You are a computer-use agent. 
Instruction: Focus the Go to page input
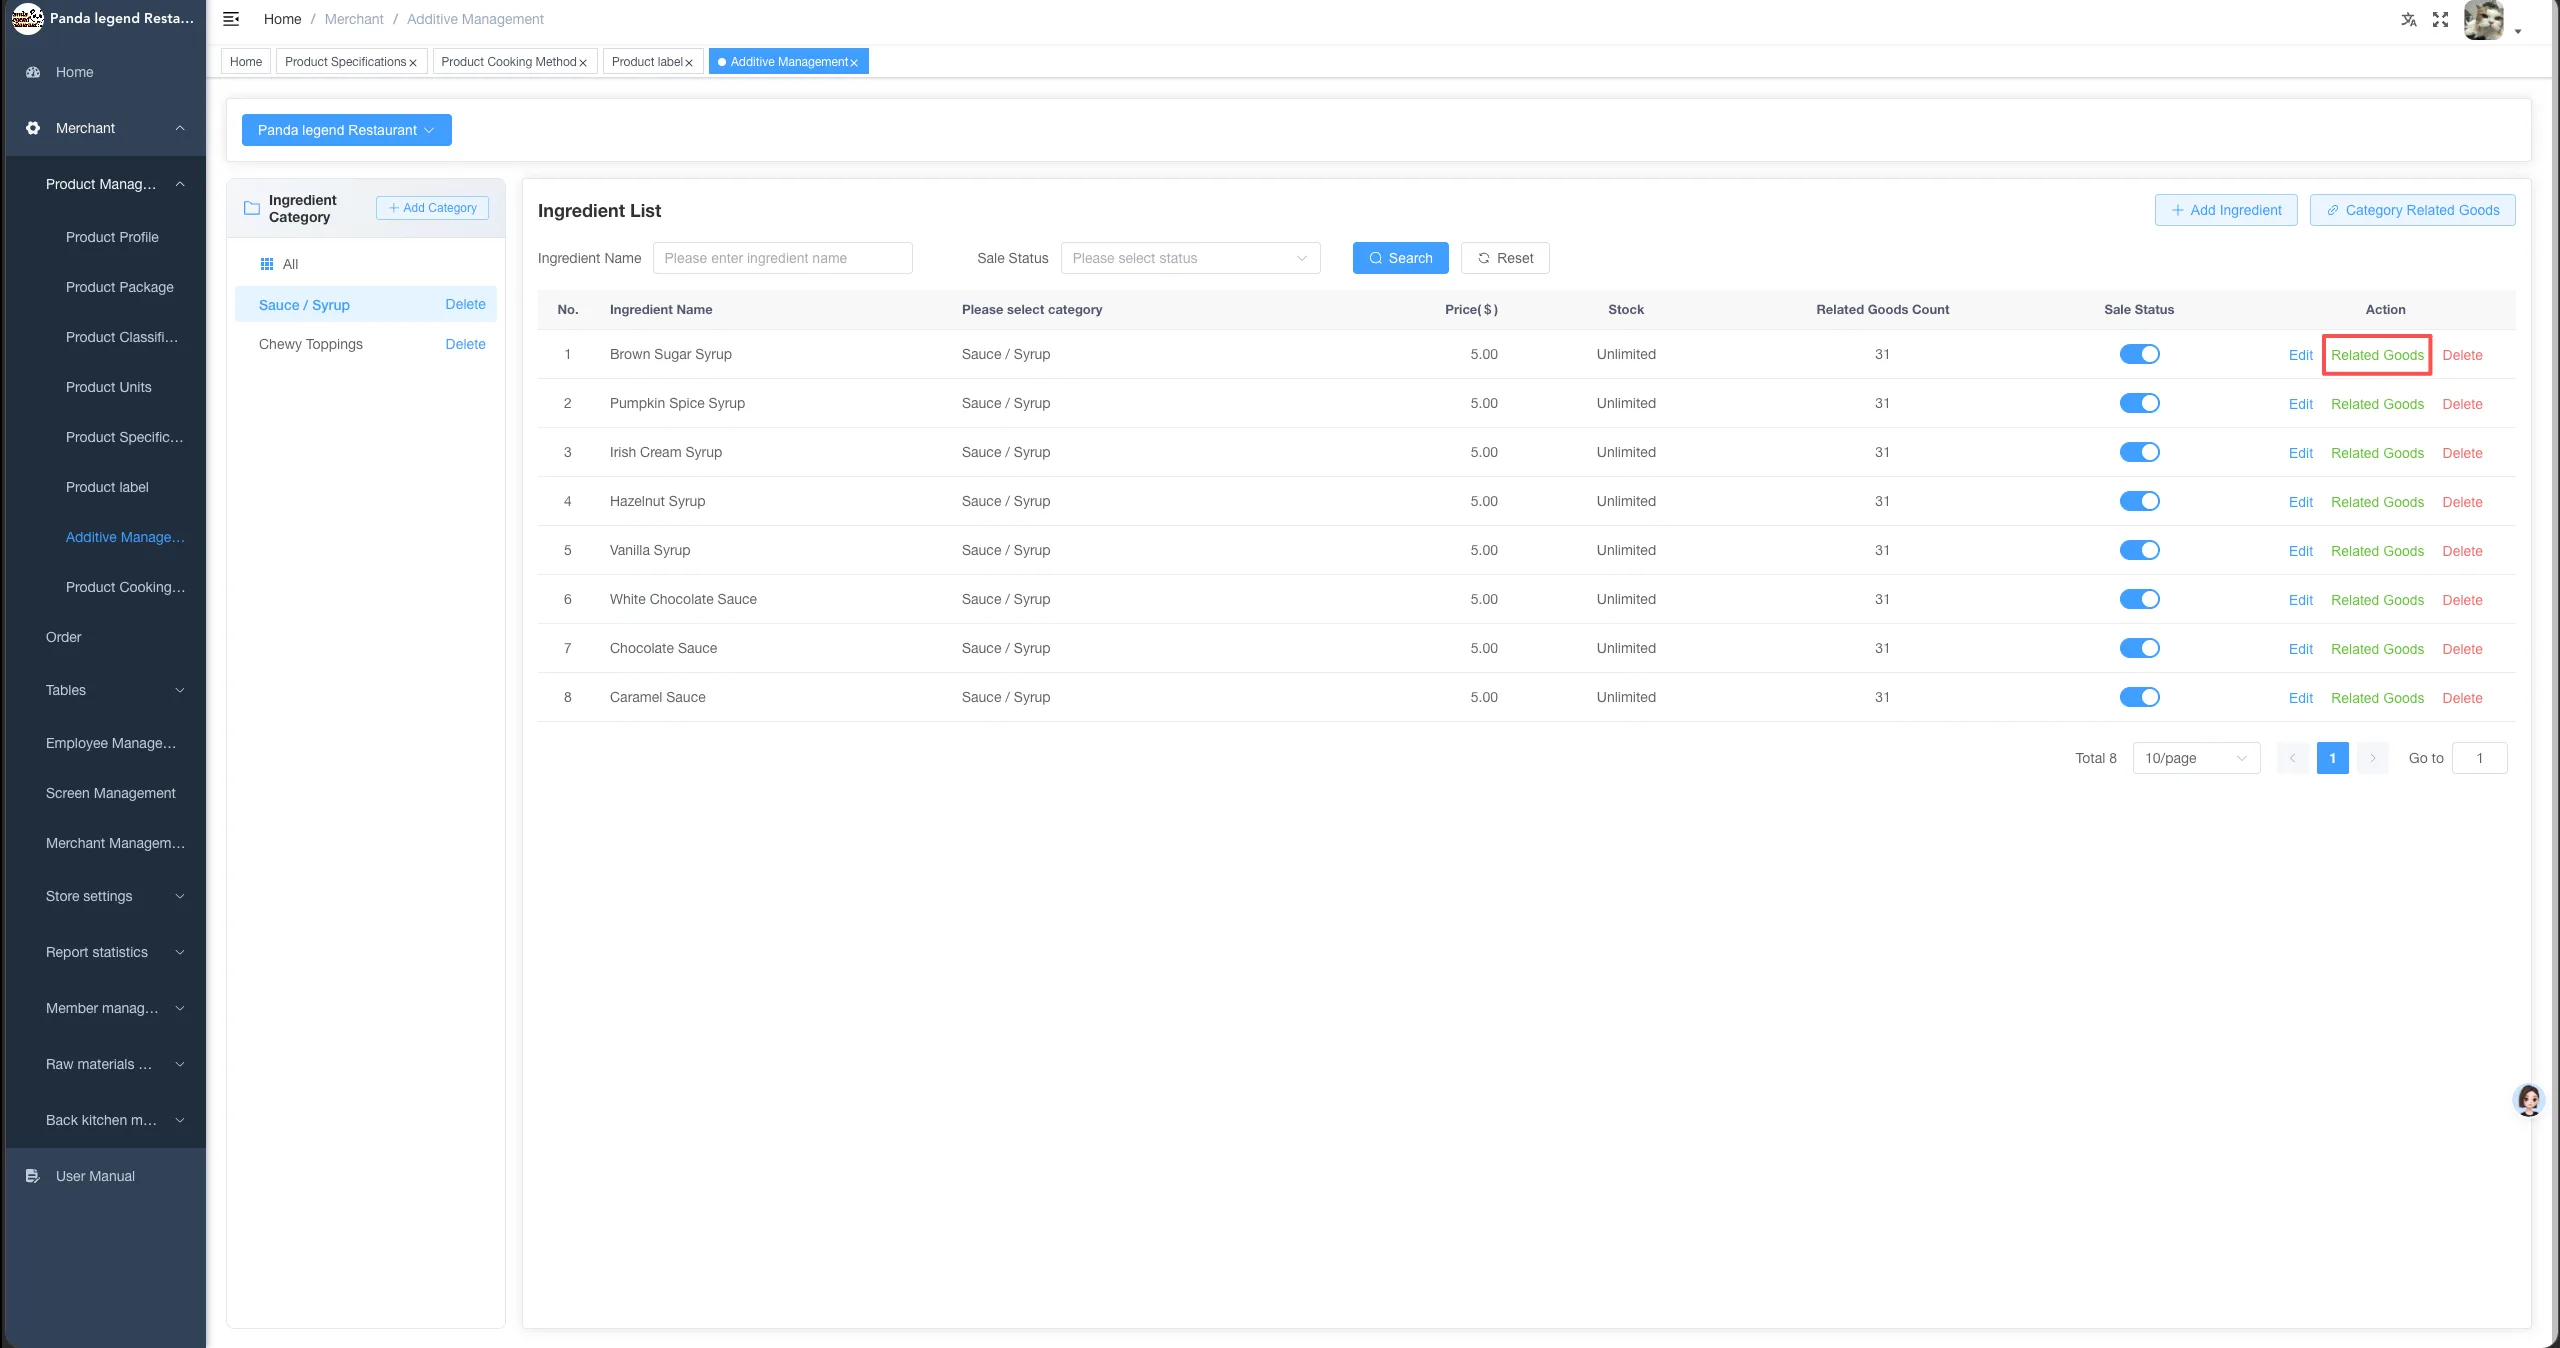pyautogui.click(x=2479, y=758)
